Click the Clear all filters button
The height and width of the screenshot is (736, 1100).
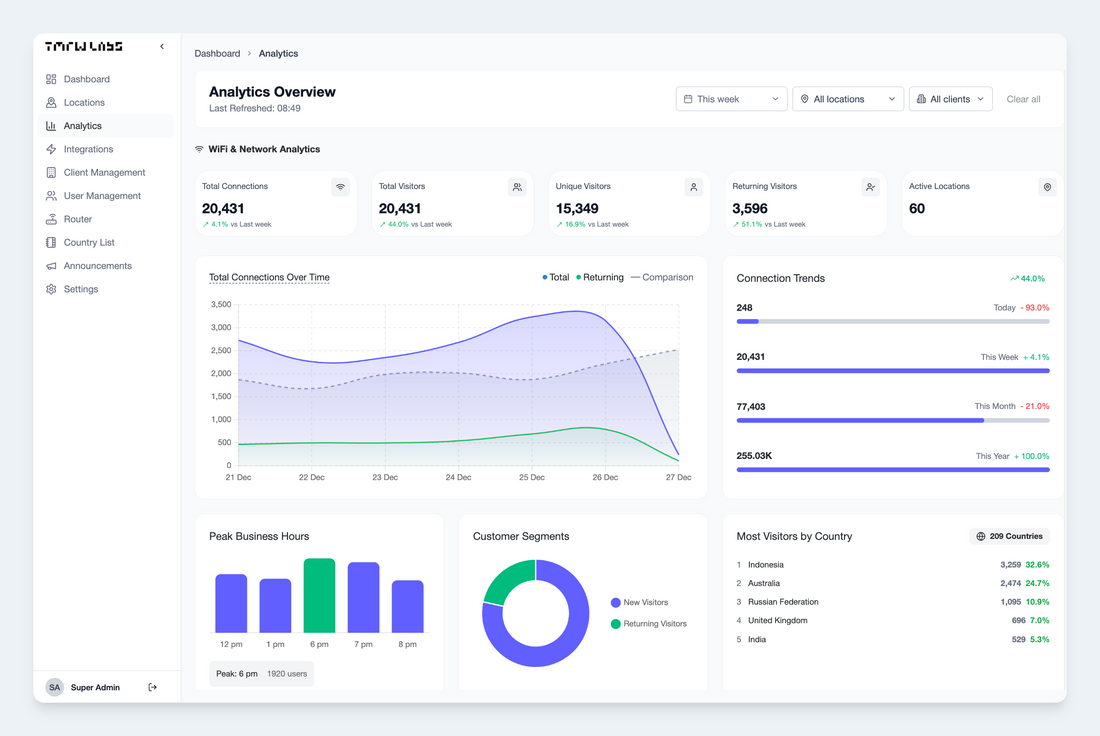pos(1024,99)
